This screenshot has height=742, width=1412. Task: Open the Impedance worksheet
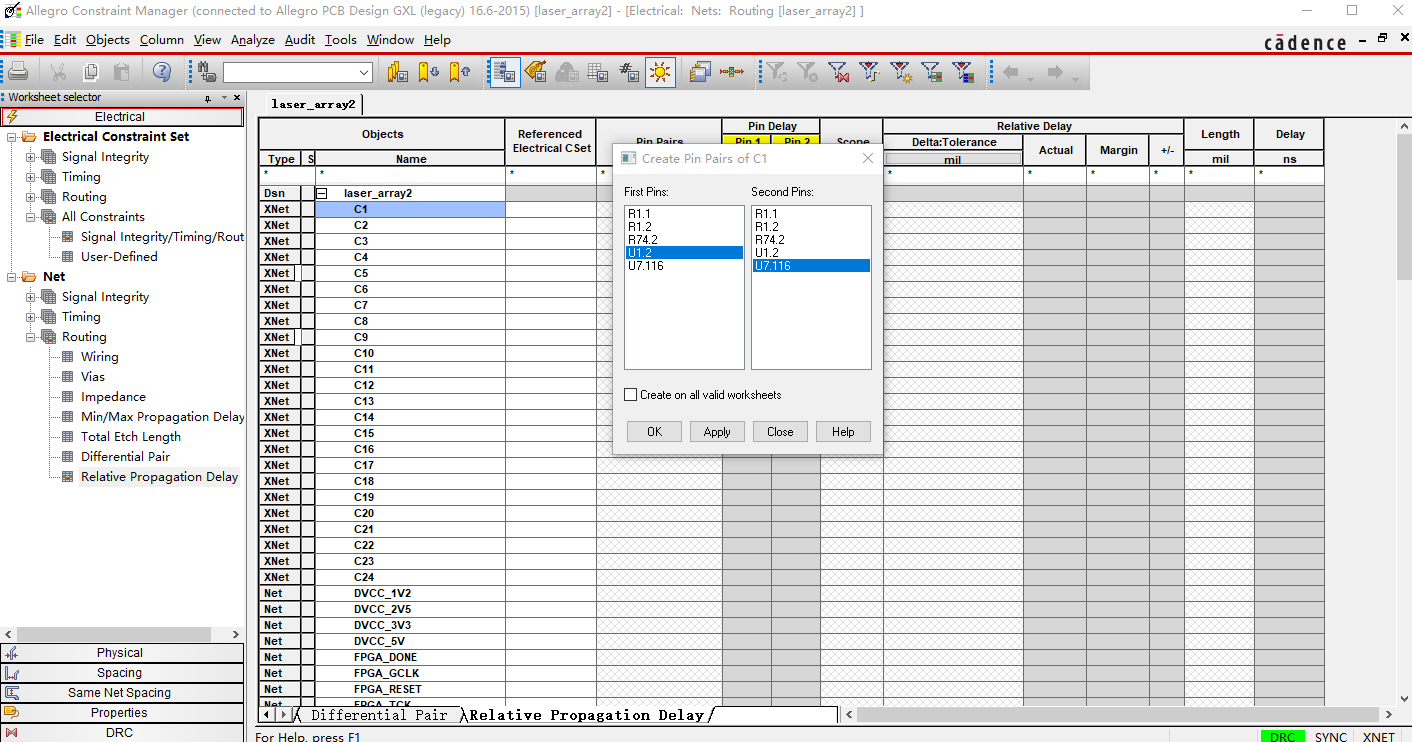click(113, 397)
